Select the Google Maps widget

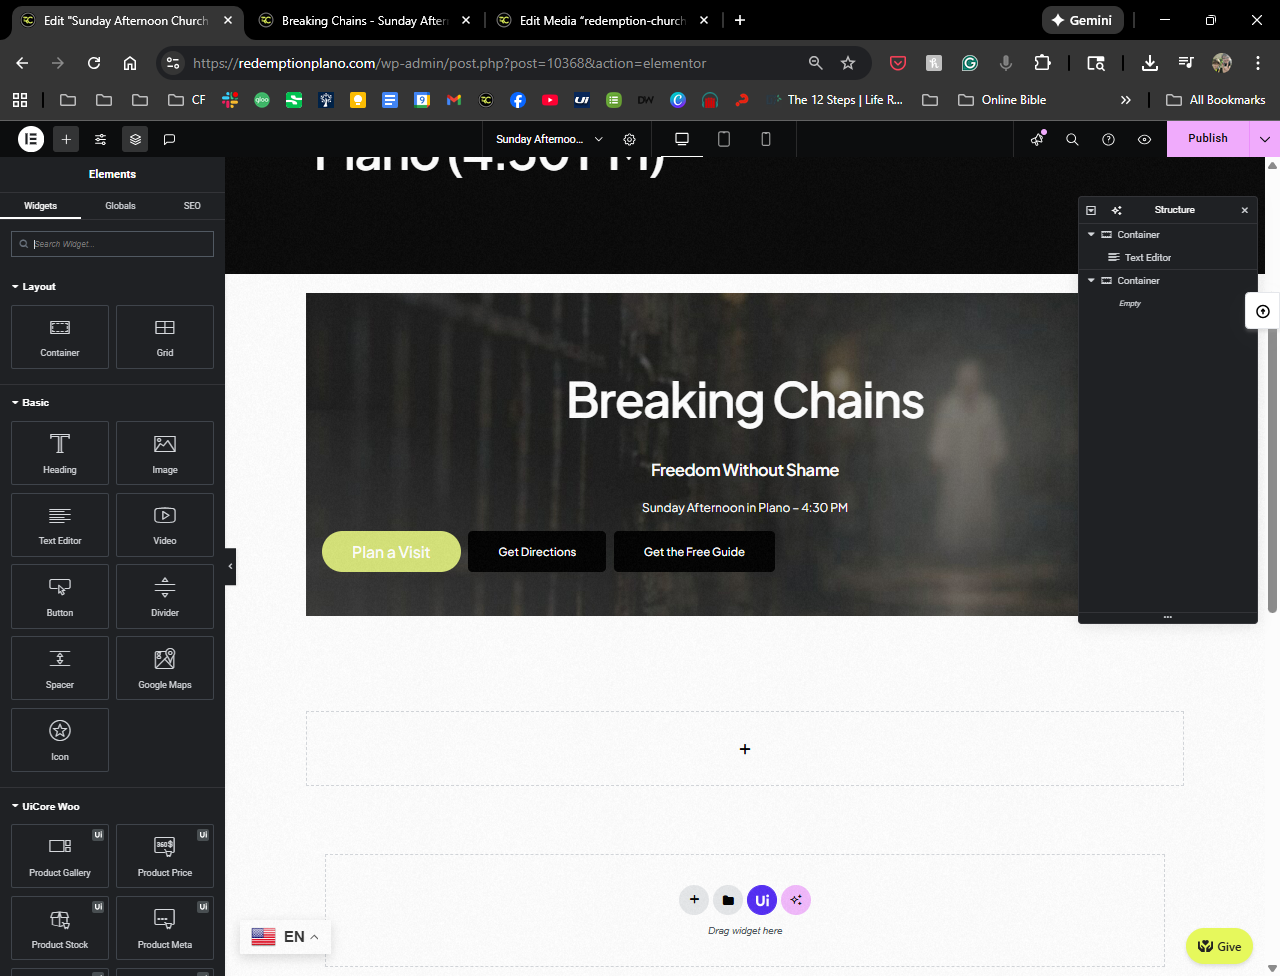coord(165,668)
